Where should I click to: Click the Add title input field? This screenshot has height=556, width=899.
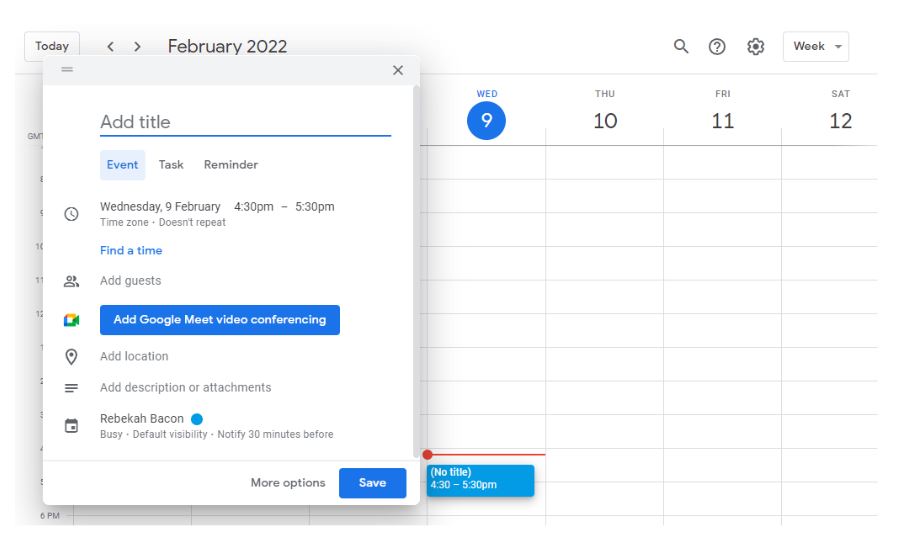pyautogui.click(x=245, y=122)
